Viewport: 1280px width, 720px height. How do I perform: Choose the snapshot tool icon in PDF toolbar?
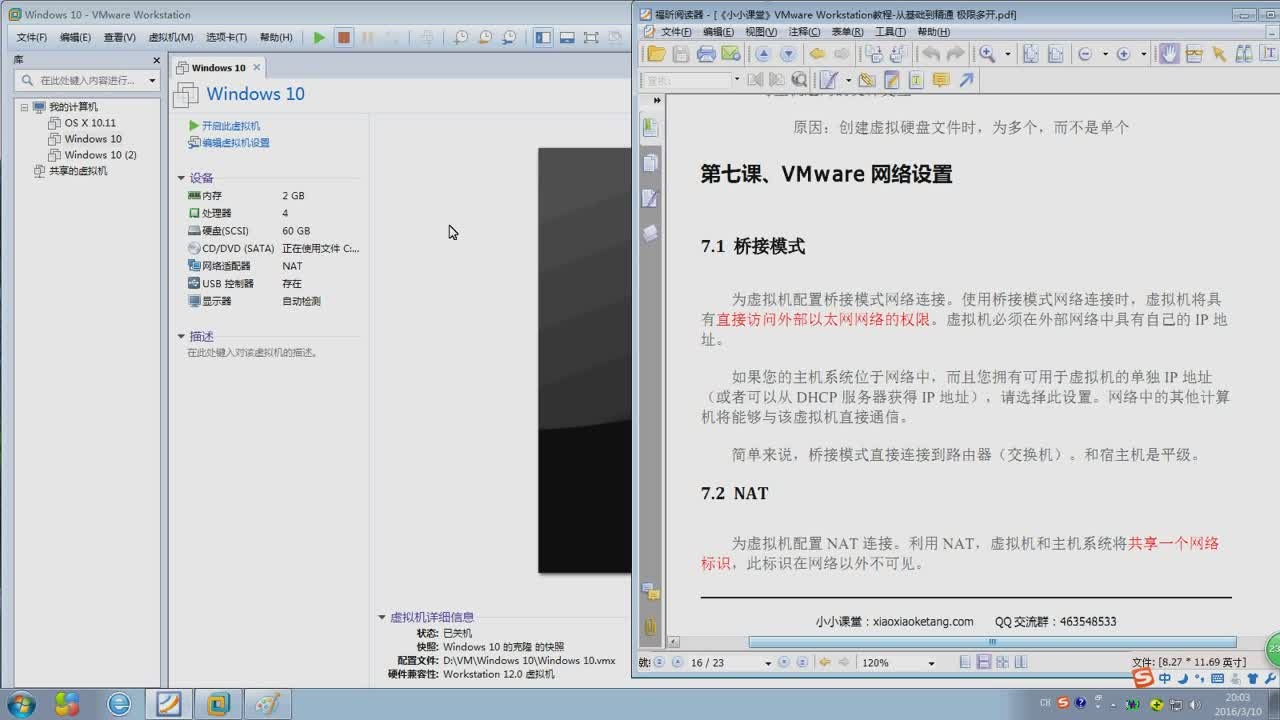(1193, 54)
